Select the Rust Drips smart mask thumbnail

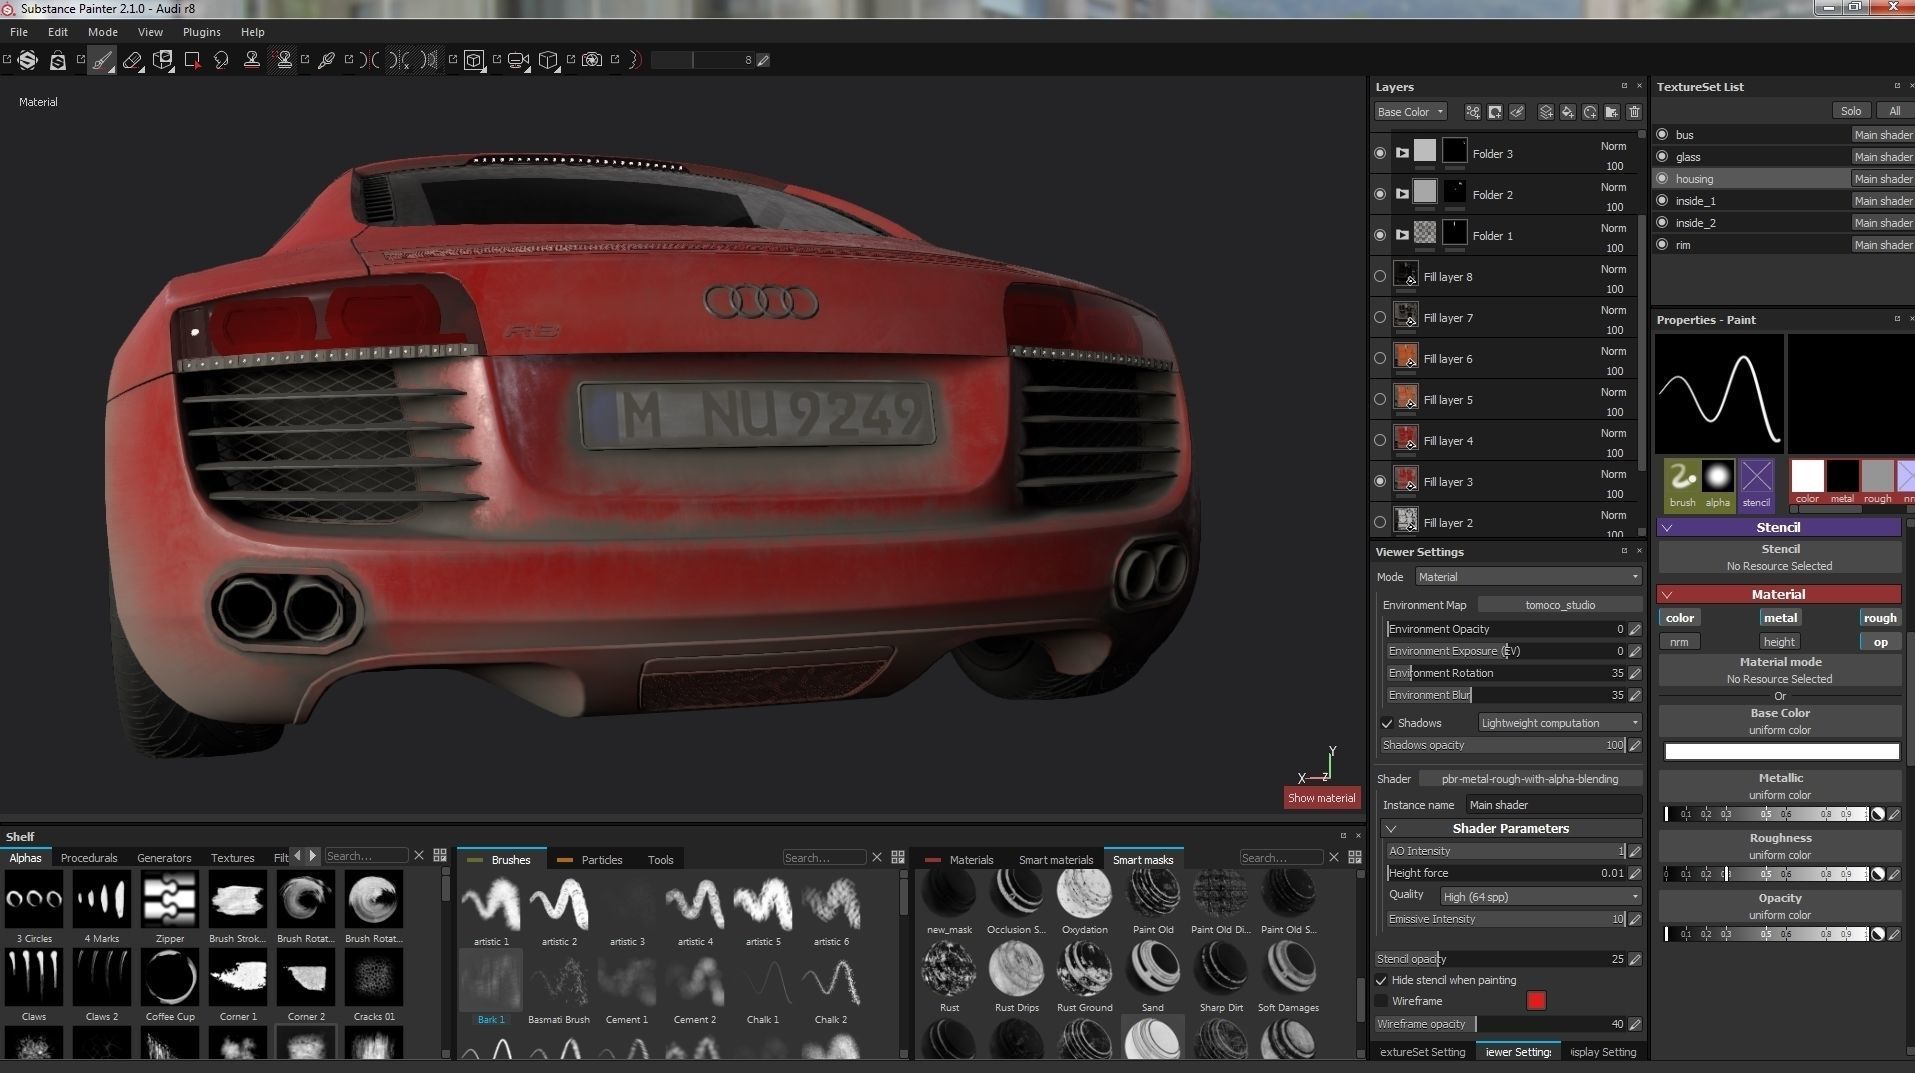click(x=1016, y=970)
